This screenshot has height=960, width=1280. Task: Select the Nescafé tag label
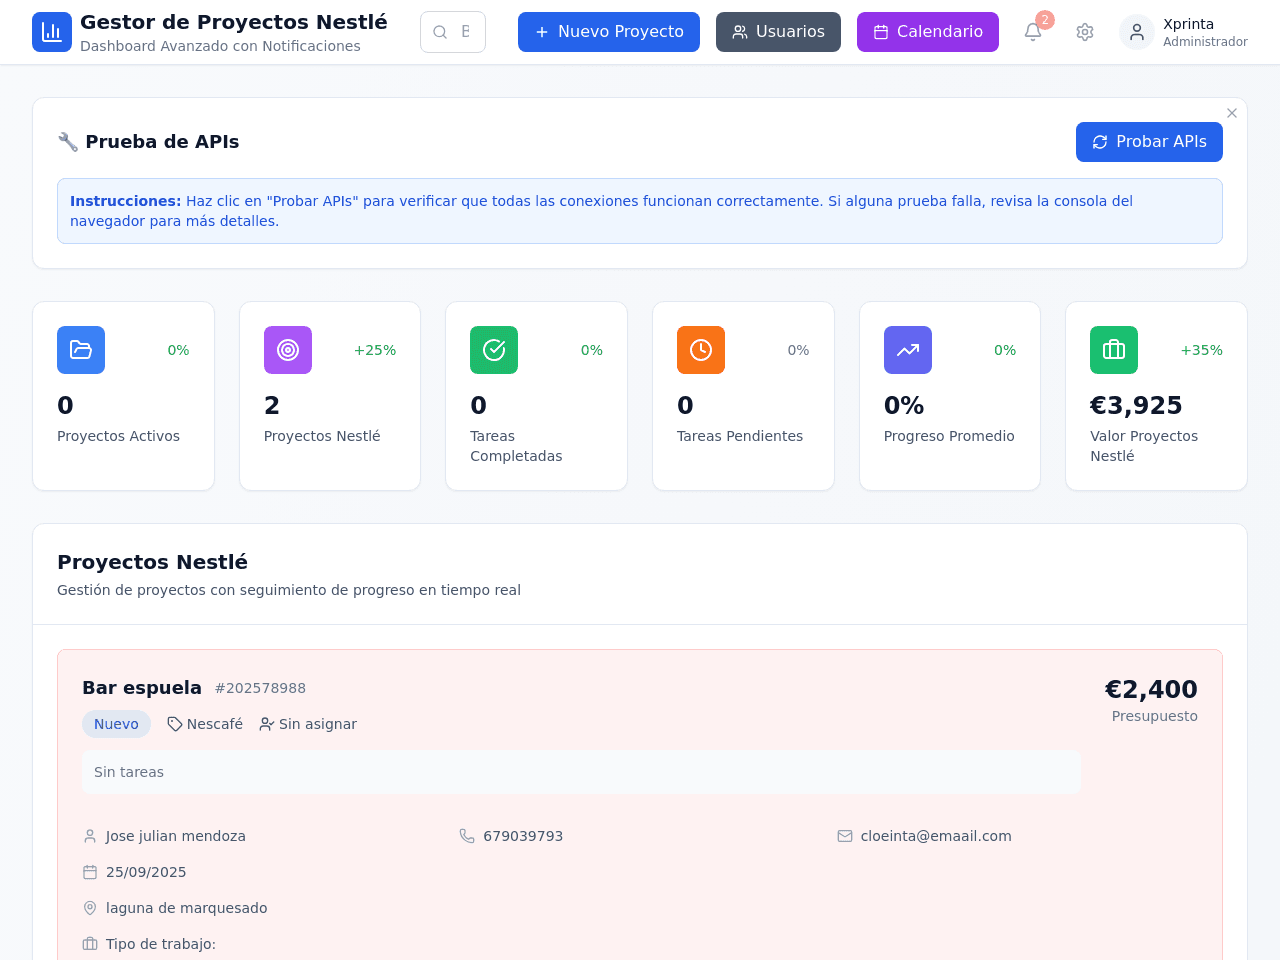205,724
